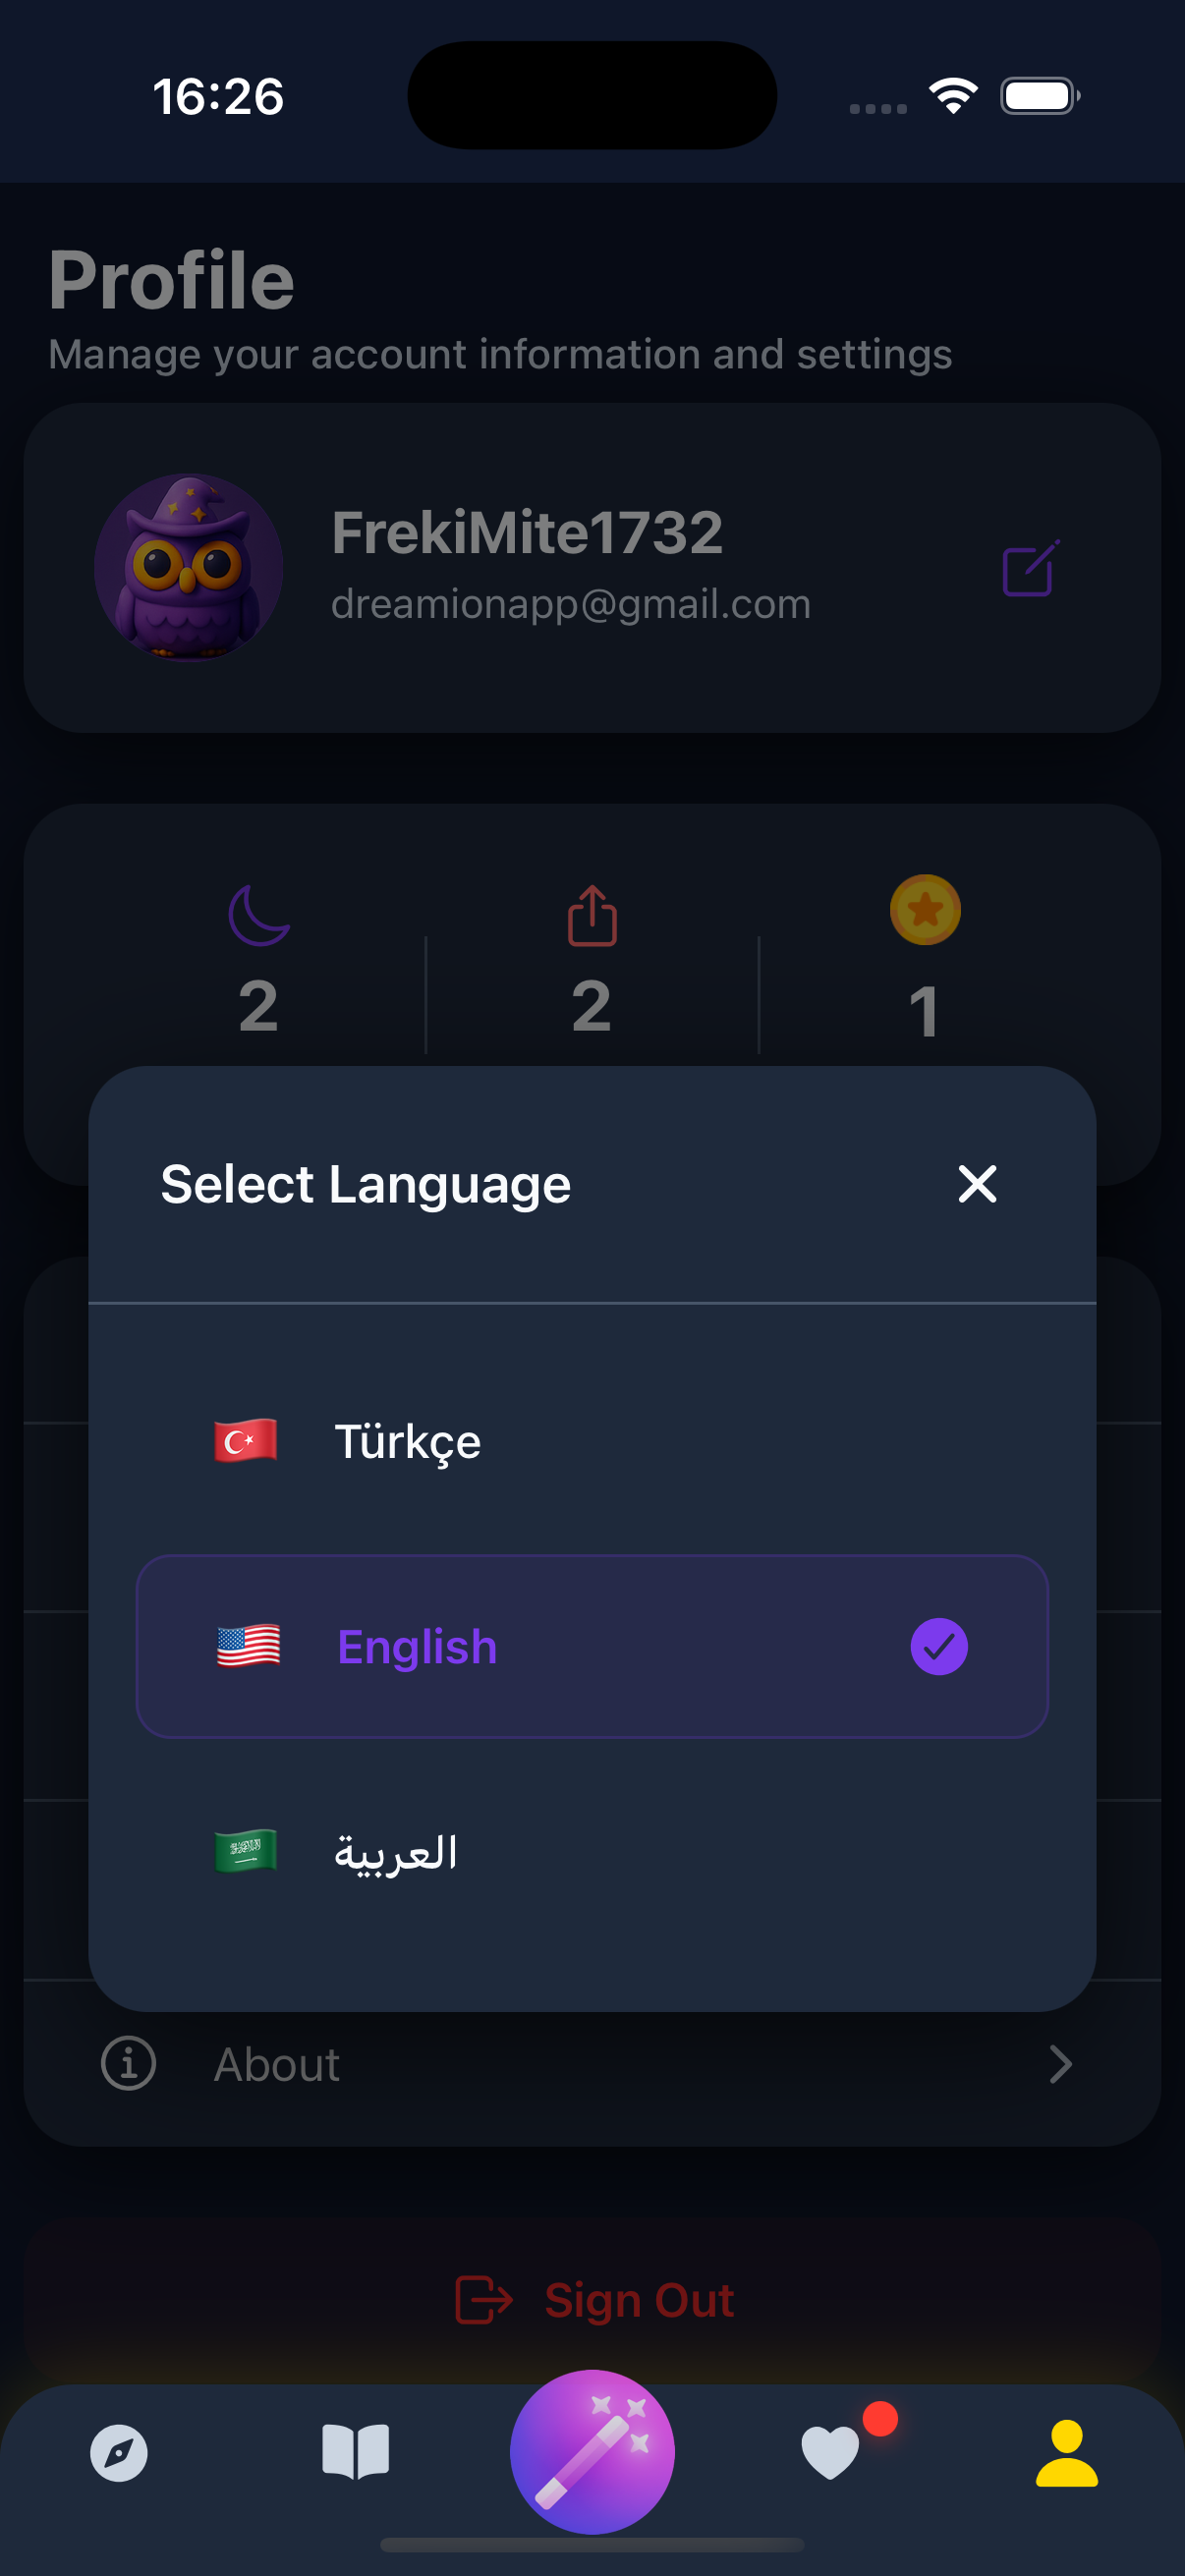This screenshot has height=2576, width=1185.
Task: Click the edit profile pencil icon
Action: (1030, 569)
